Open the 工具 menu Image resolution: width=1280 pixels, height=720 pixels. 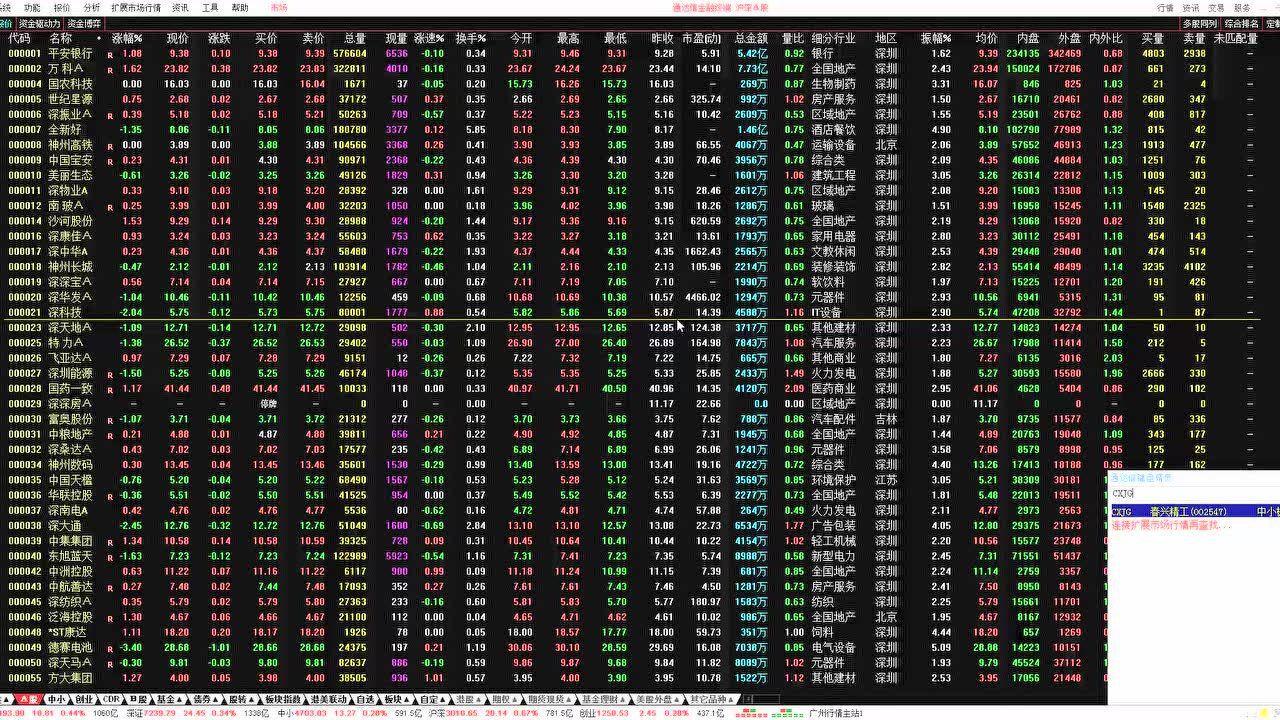pos(210,7)
